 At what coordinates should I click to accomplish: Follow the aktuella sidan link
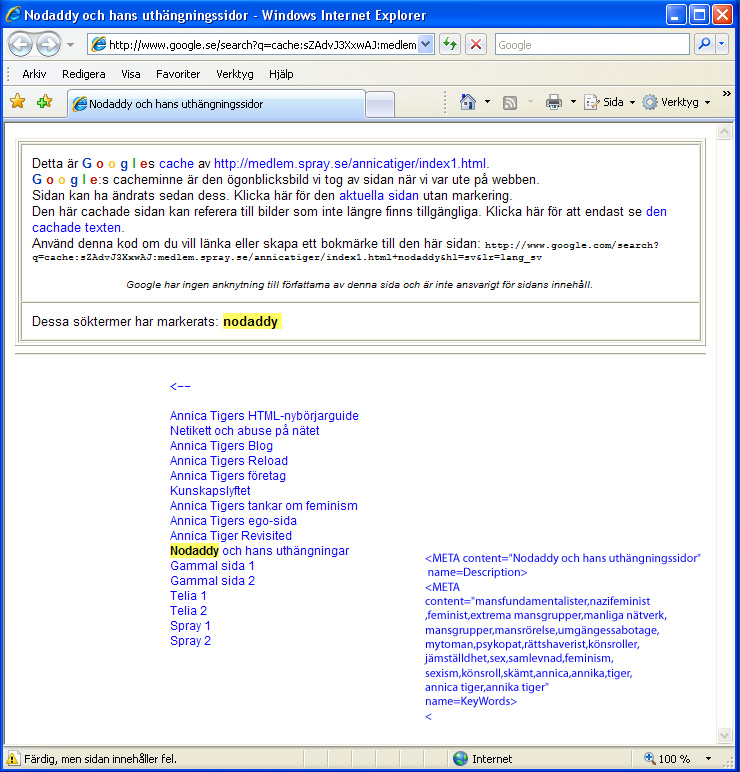(379, 195)
